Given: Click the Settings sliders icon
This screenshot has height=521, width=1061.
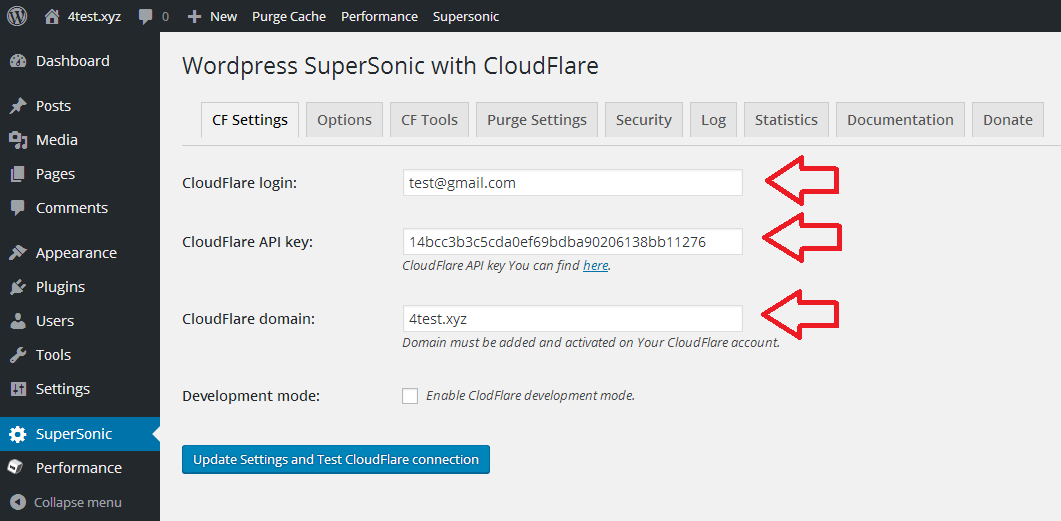Looking at the screenshot, I should tap(18, 389).
